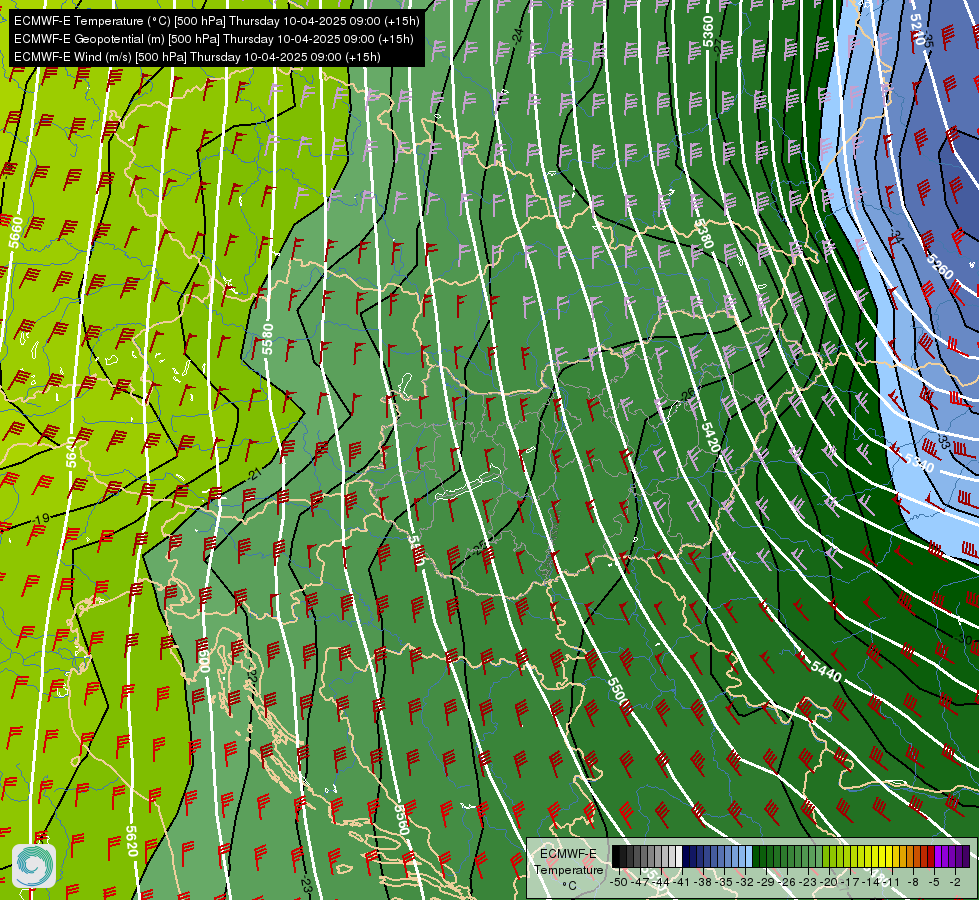Select the ECMWF-E Wind title line
Screen dimensions: 979x900
(197, 57)
